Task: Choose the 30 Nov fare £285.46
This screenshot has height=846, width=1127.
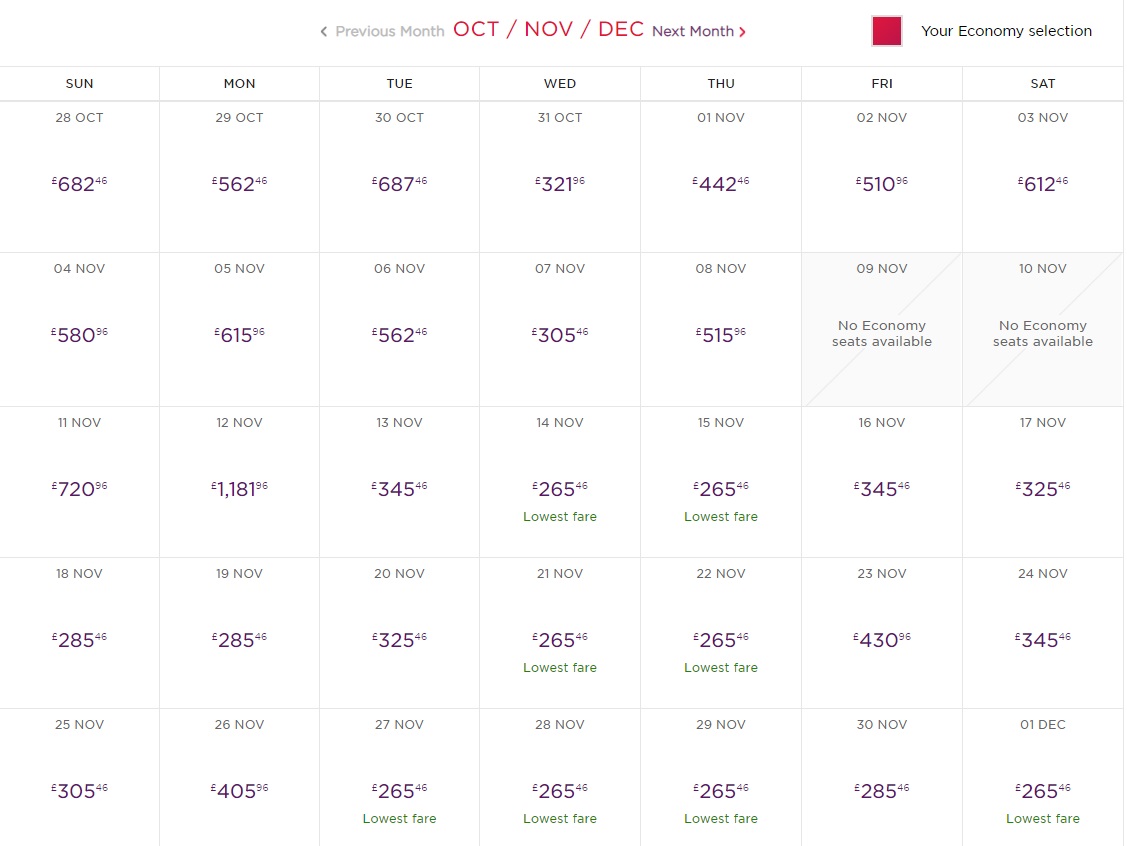Action: point(881,791)
